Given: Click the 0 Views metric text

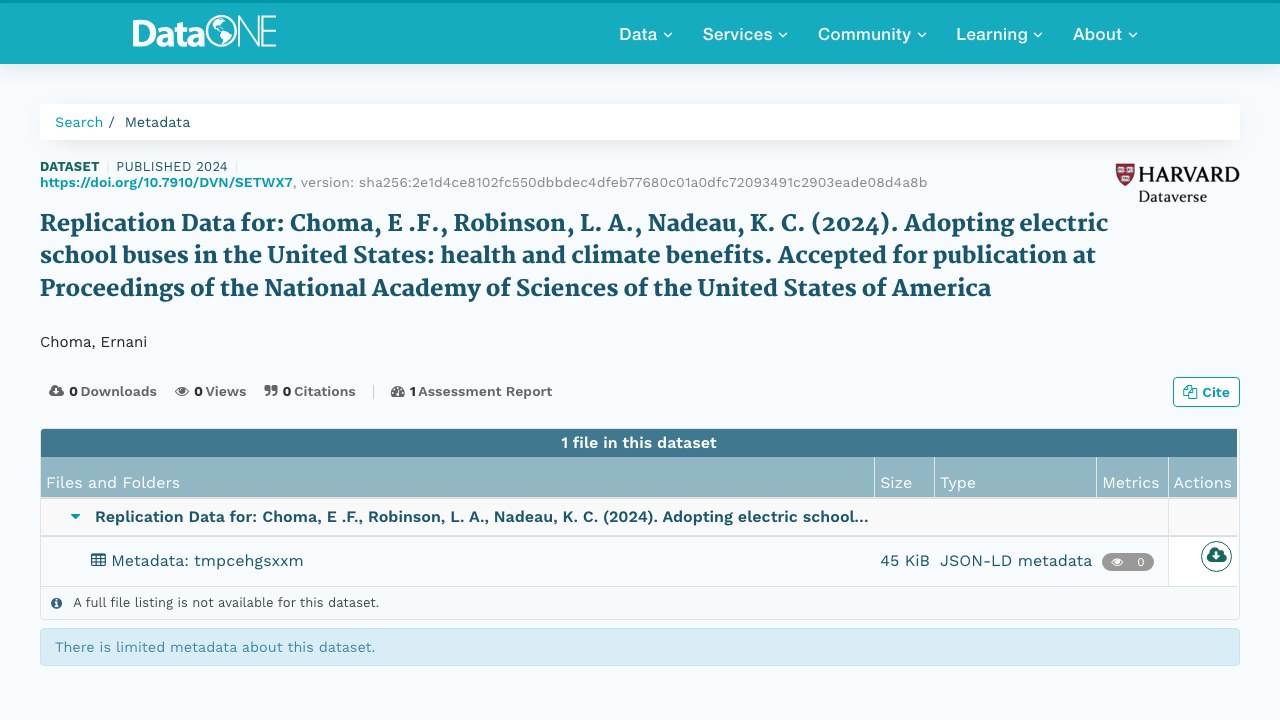Looking at the screenshot, I should [220, 392].
